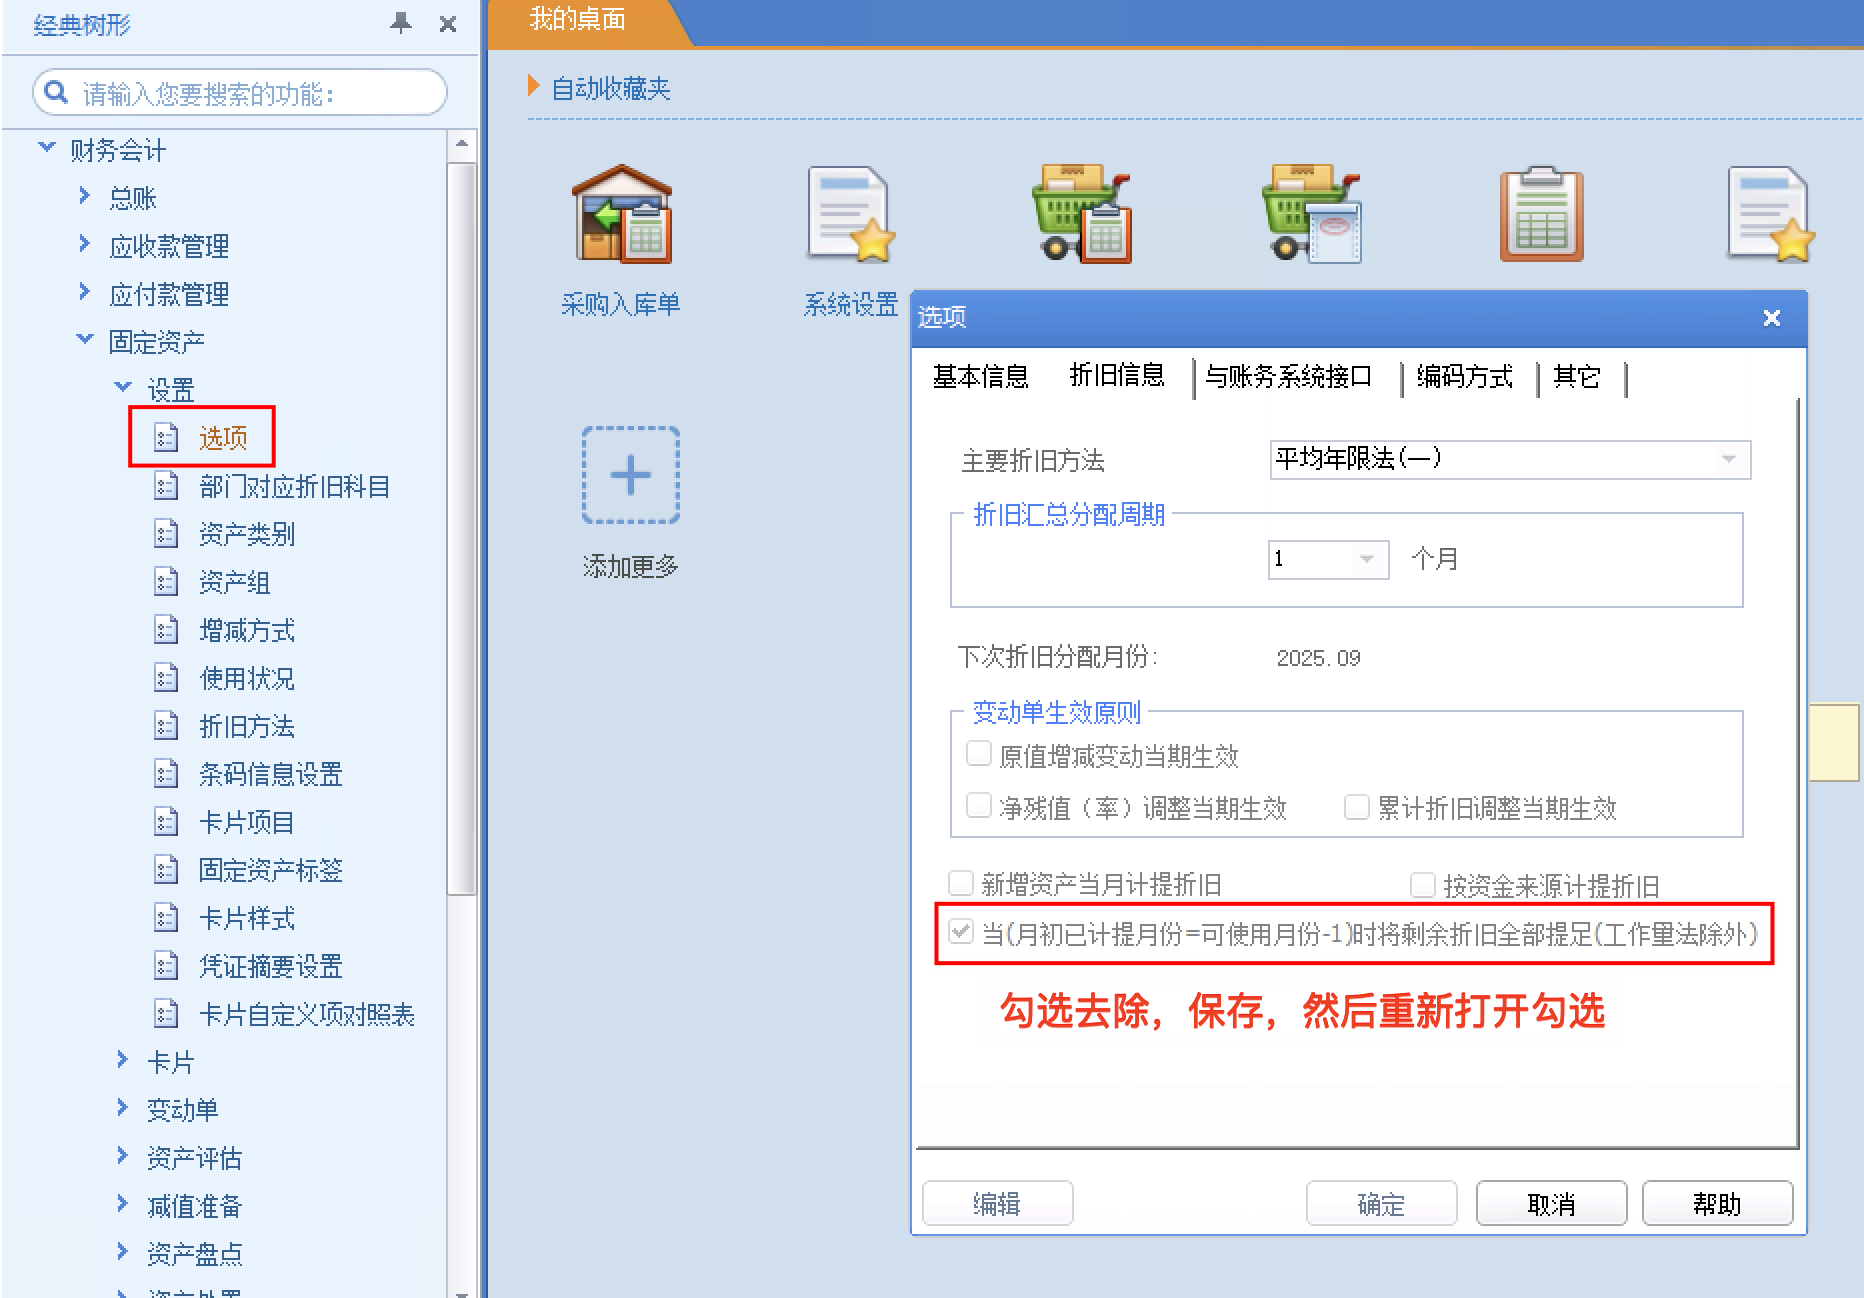
Task: Click icon beside 资产类别
Action: (x=166, y=534)
